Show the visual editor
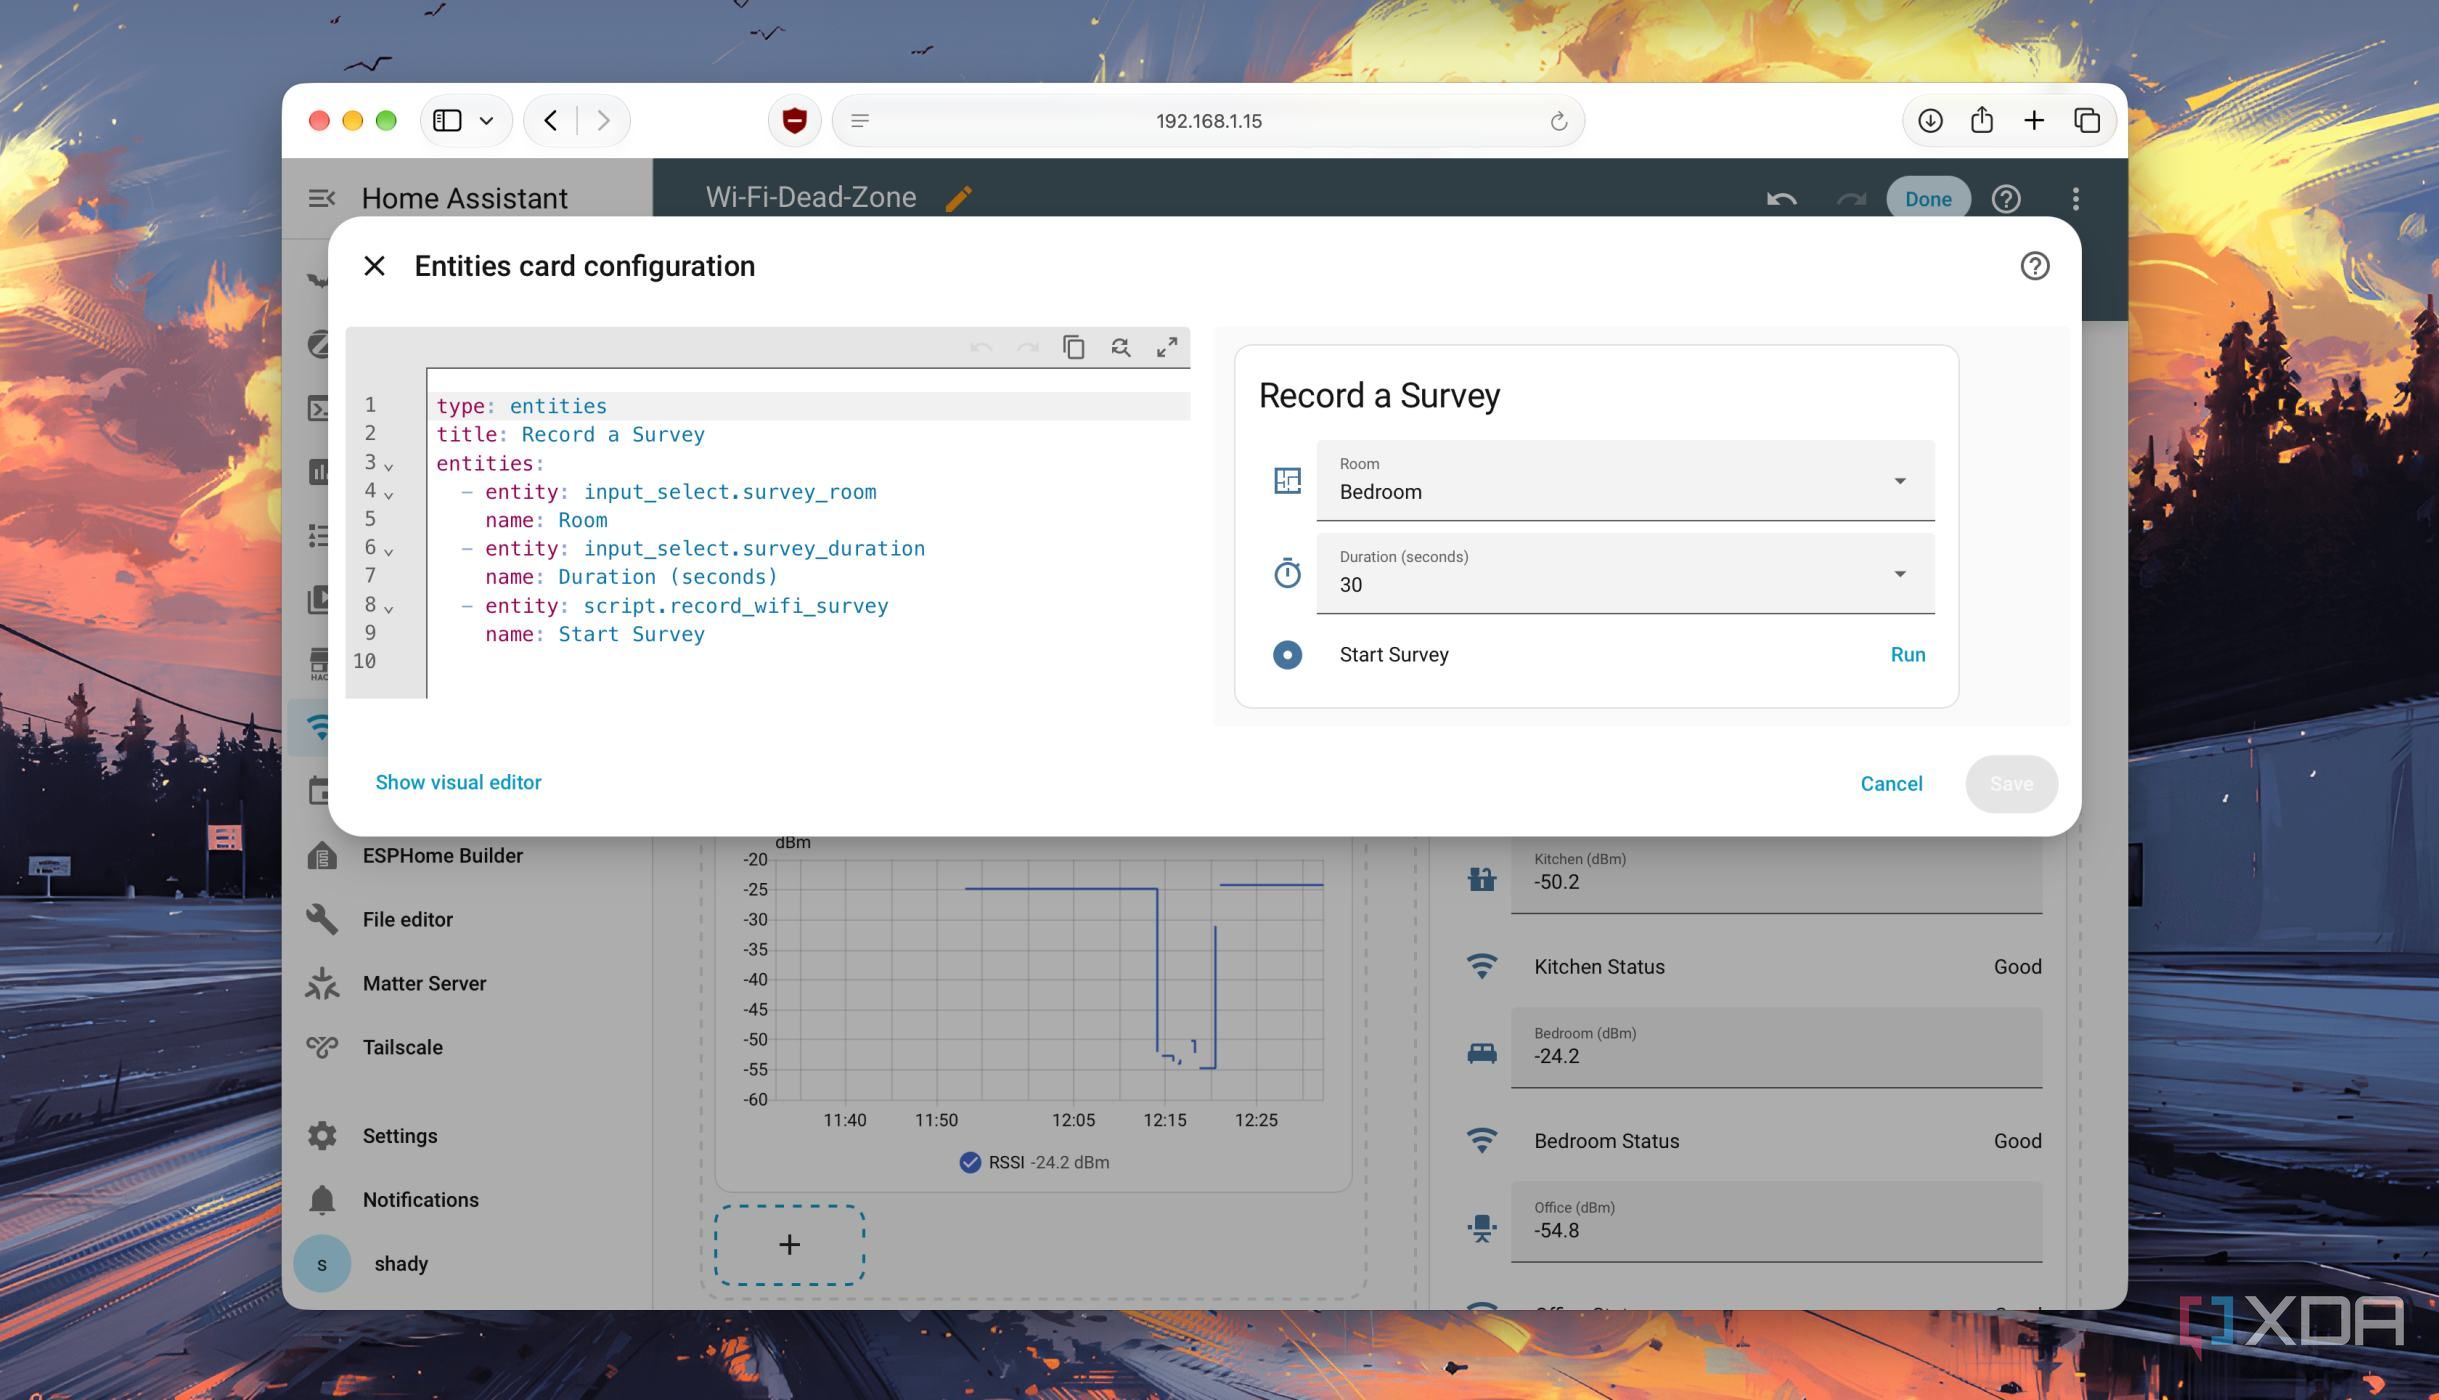 (x=458, y=782)
